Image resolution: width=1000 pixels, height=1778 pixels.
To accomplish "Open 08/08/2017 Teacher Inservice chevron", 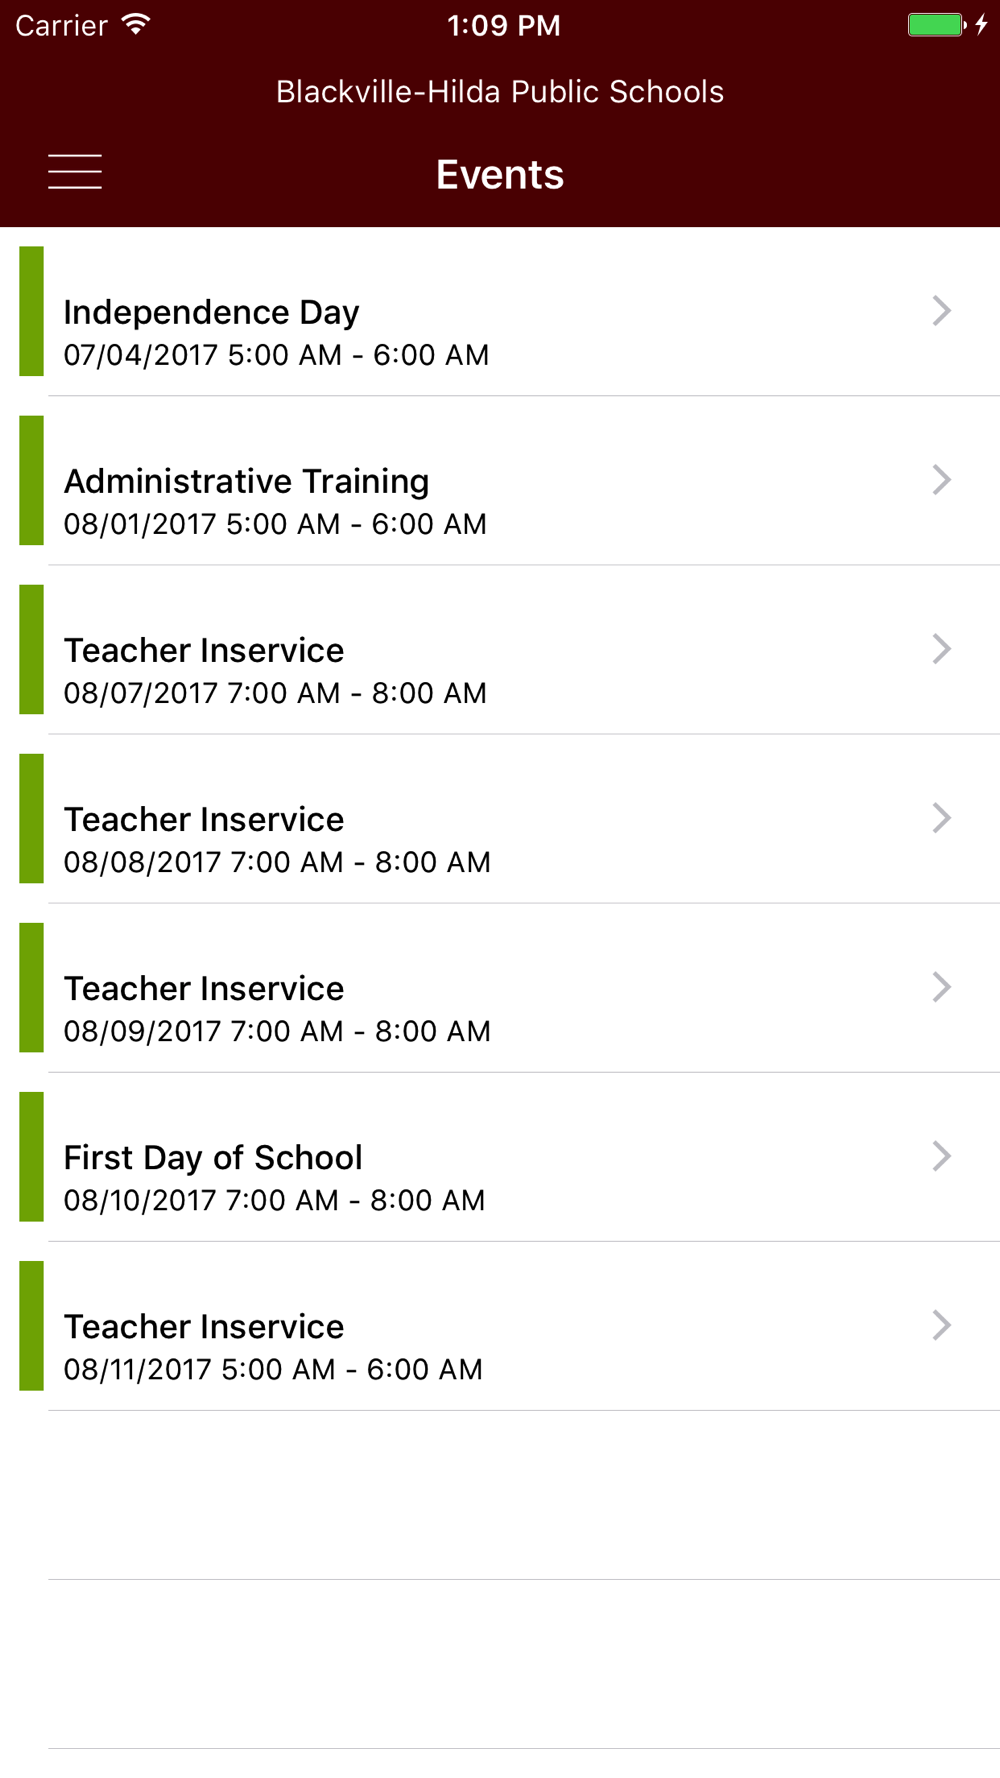I will tap(941, 818).
